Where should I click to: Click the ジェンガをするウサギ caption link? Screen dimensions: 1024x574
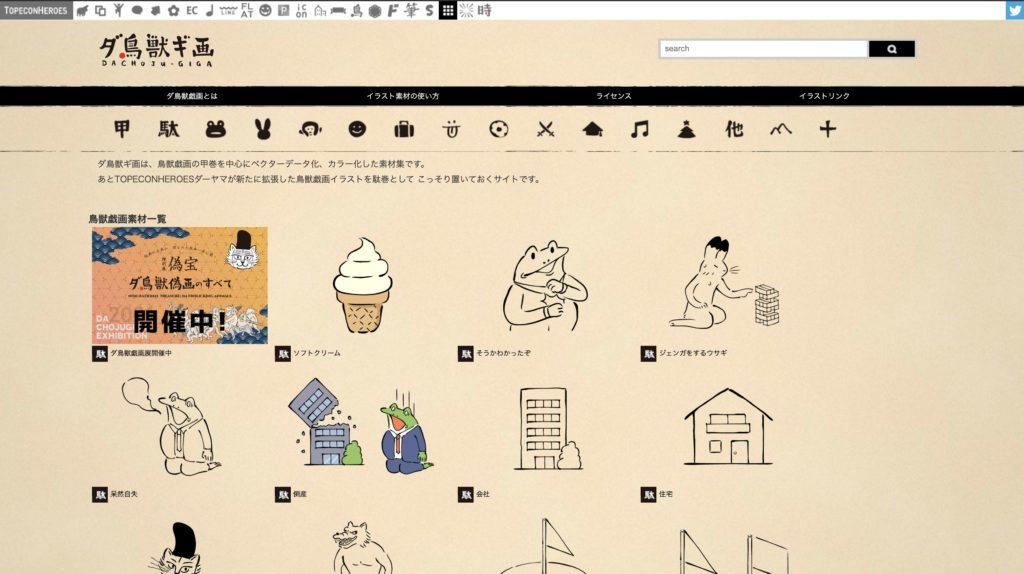point(693,353)
